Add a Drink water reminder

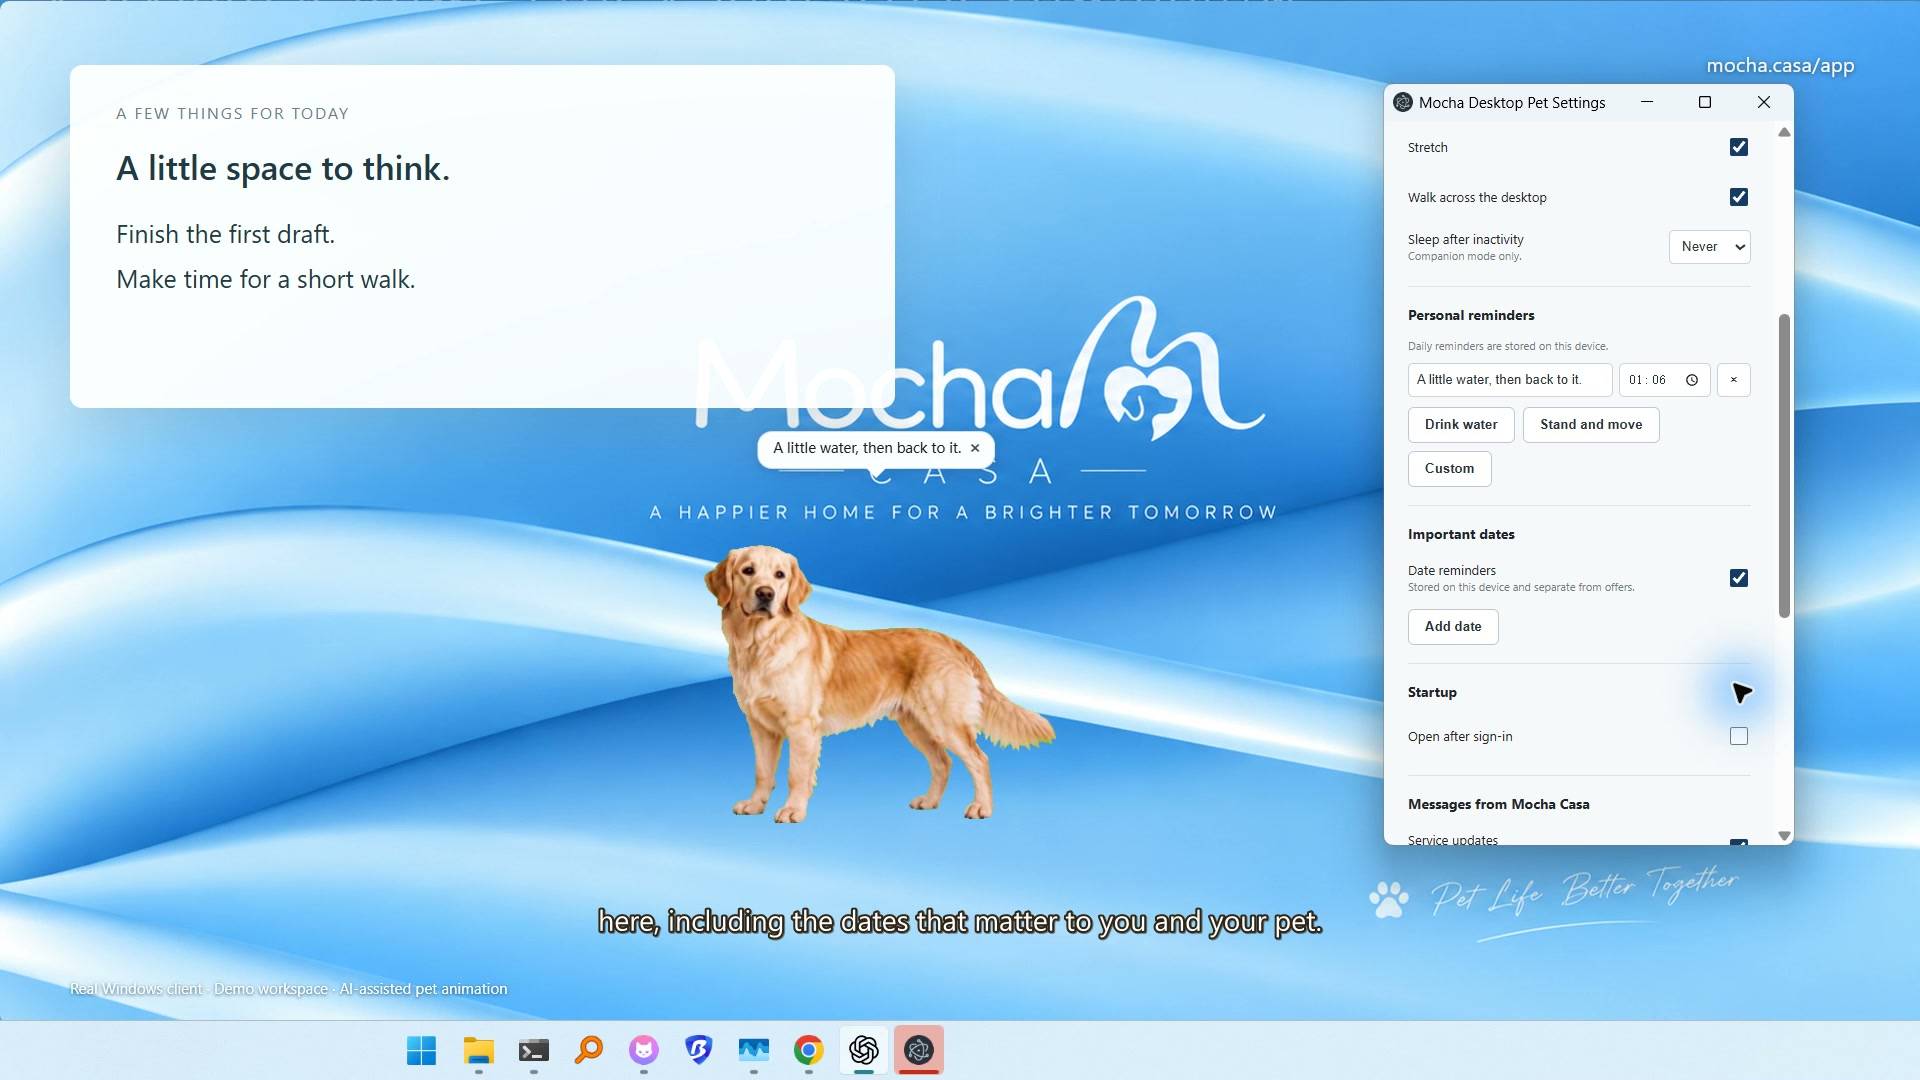(1461, 425)
